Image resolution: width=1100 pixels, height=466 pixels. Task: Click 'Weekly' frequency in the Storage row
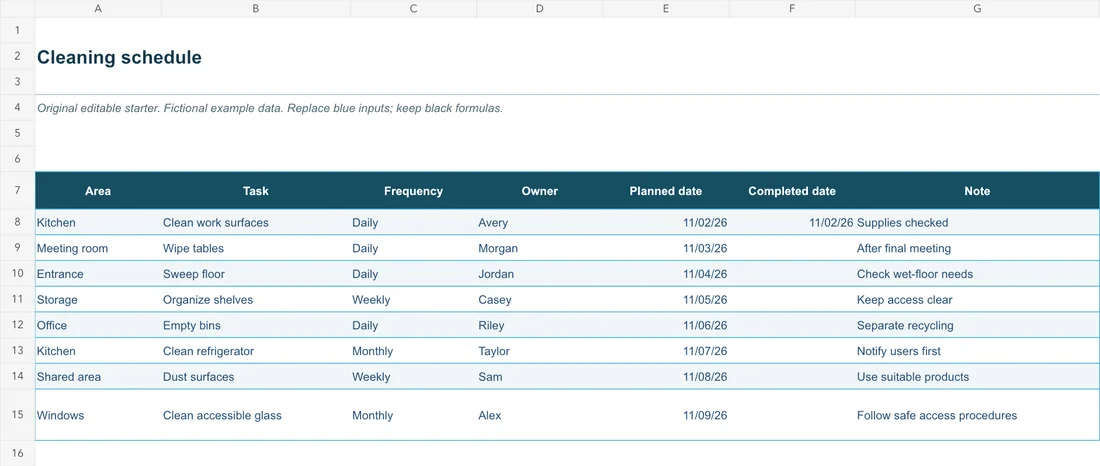413,300
